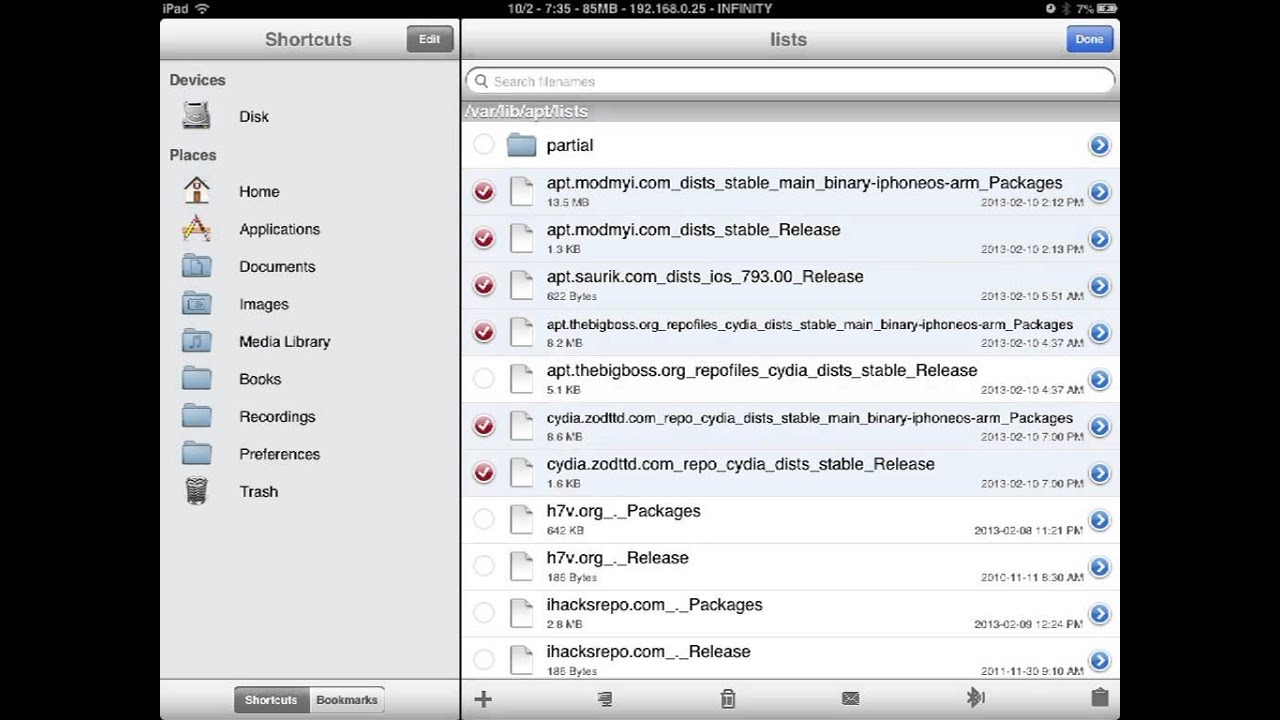Click the Media Library label
Viewport: 1280px width, 720px height.
click(x=284, y=342)
